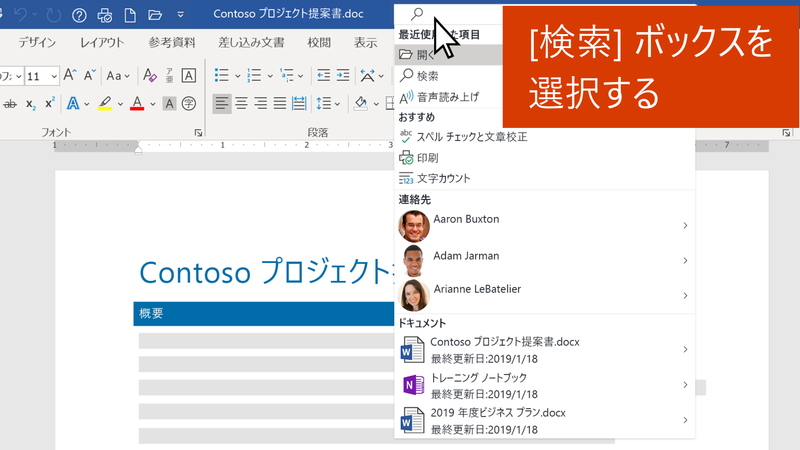Click the phonetic guide ruby icon
Image resolution: width=800 pixels, height=450 pixels.
(x=169, y=76)
